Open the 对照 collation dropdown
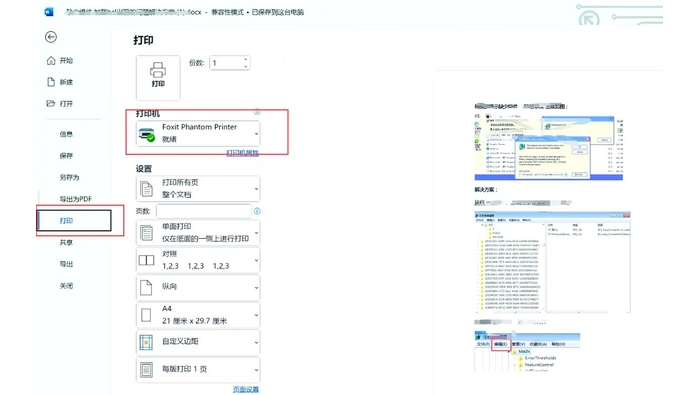This screenshot has width=700, height=395. [198, 260]
